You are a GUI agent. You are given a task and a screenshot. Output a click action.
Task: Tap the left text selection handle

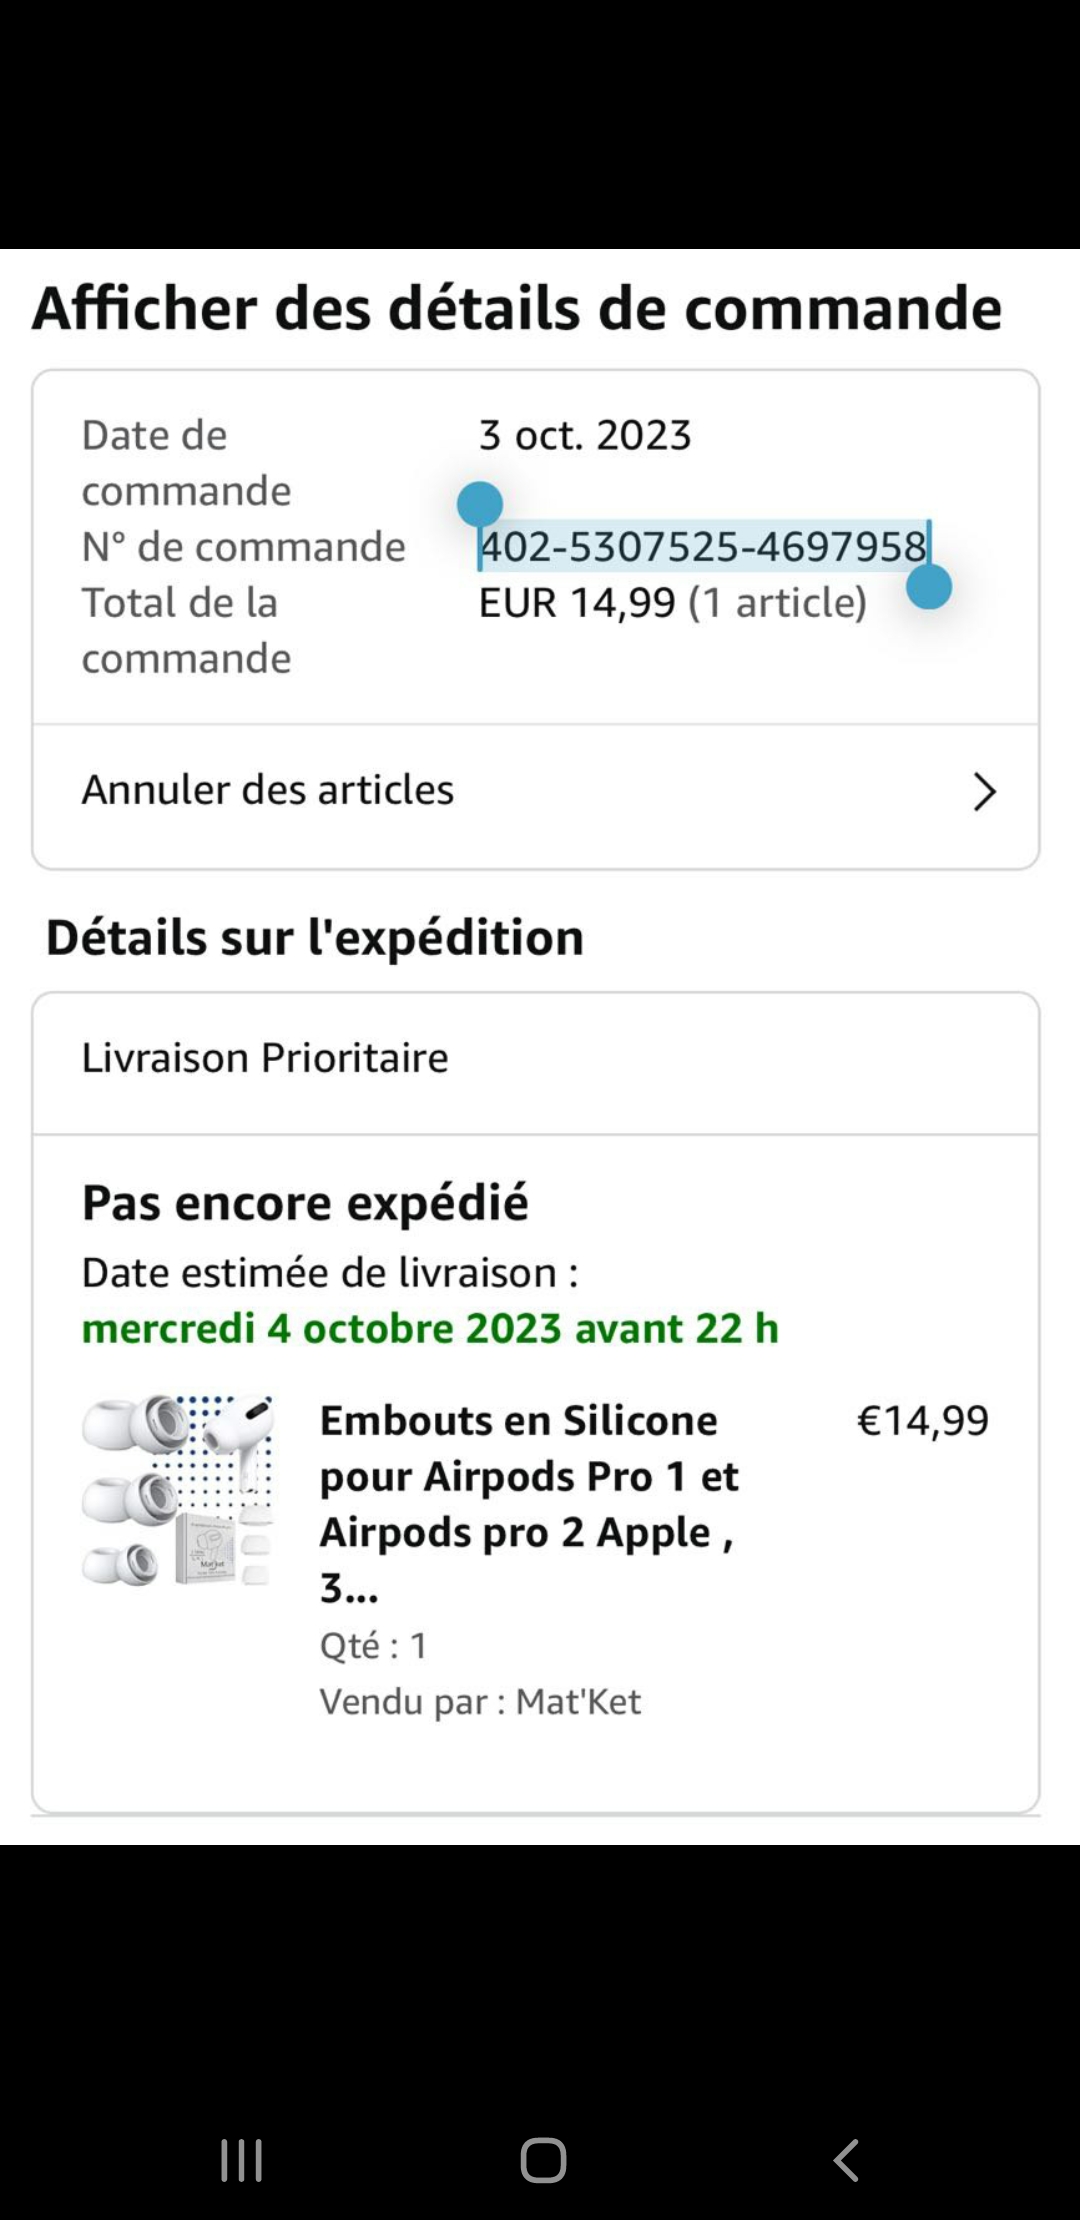click(x=479, y=505)
